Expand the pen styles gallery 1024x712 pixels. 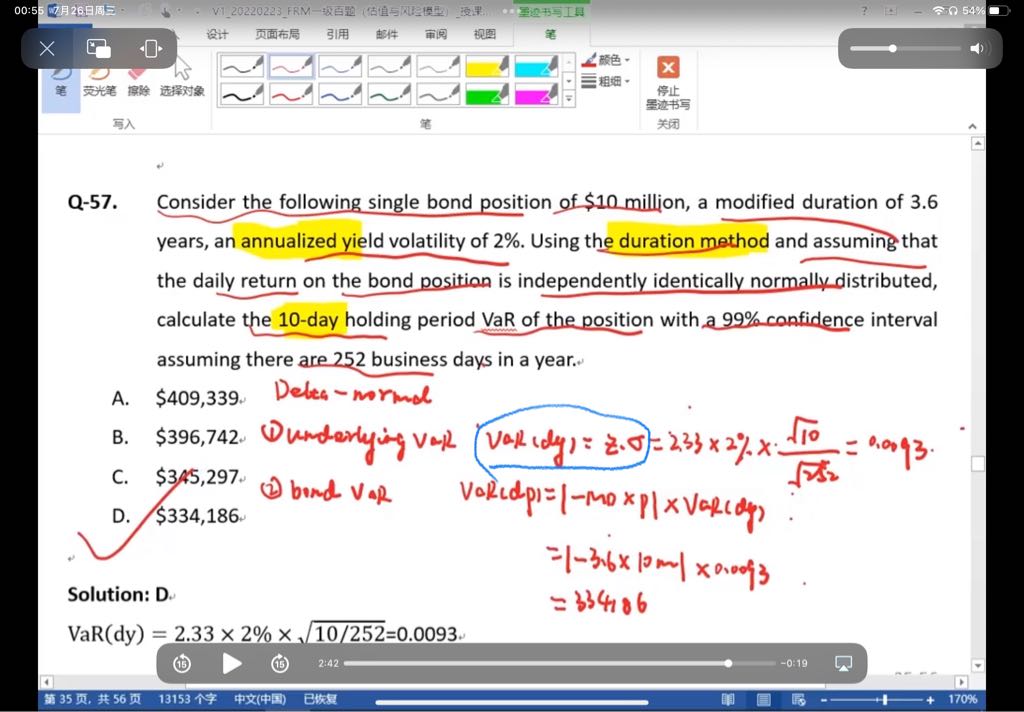coord(569,99)
